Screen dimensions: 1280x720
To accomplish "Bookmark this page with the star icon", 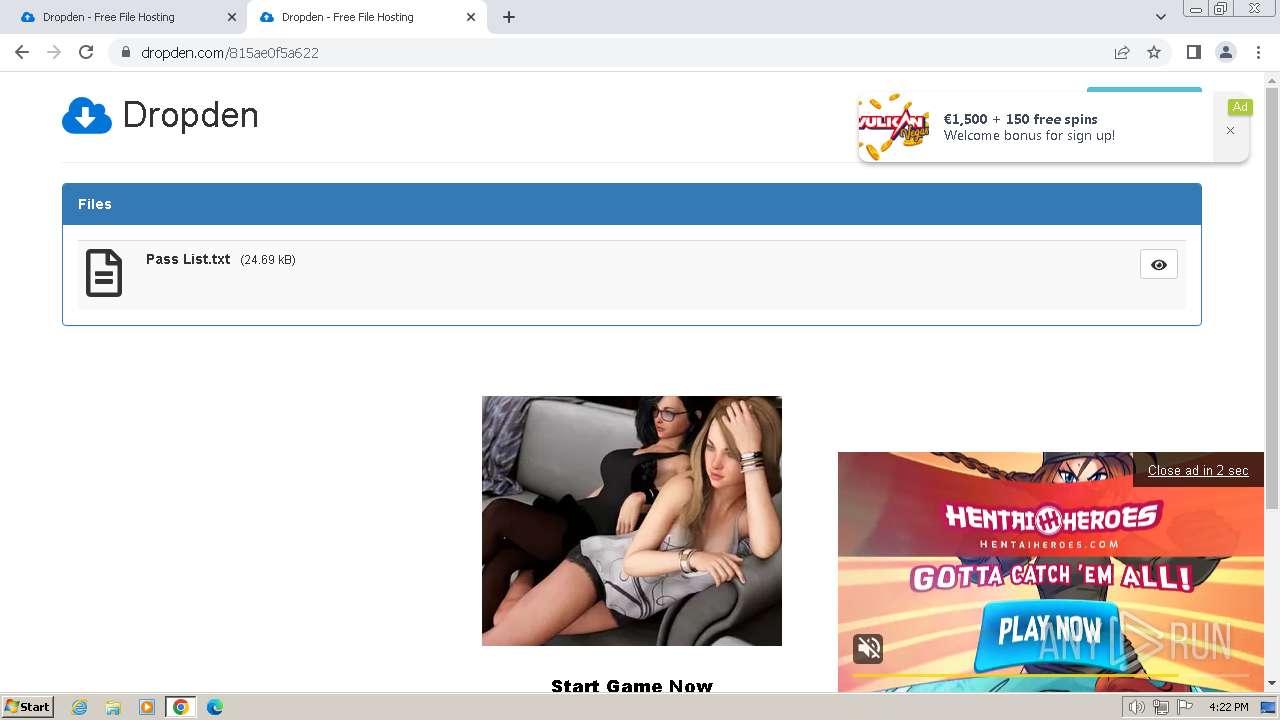I will [x=1154, y=52].
